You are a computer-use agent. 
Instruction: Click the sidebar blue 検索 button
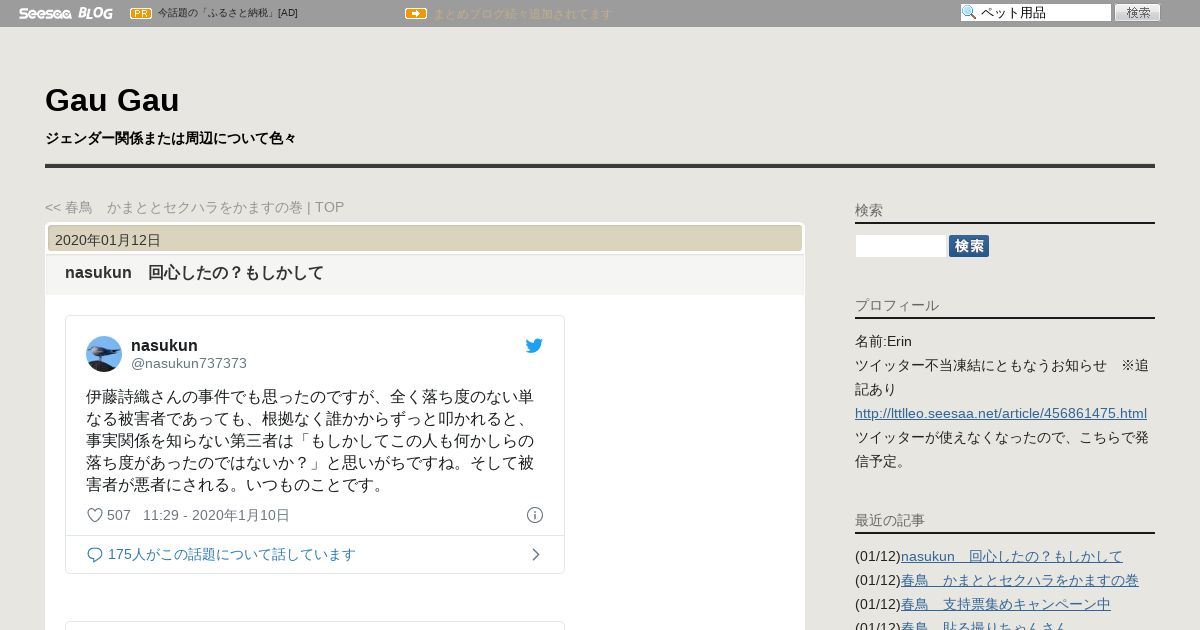coord(969,246)
